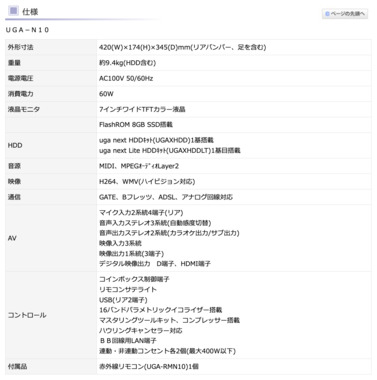This screenshot has width=377, height=380.
Task: Click the 重量 row label
Action: [14, 63]
